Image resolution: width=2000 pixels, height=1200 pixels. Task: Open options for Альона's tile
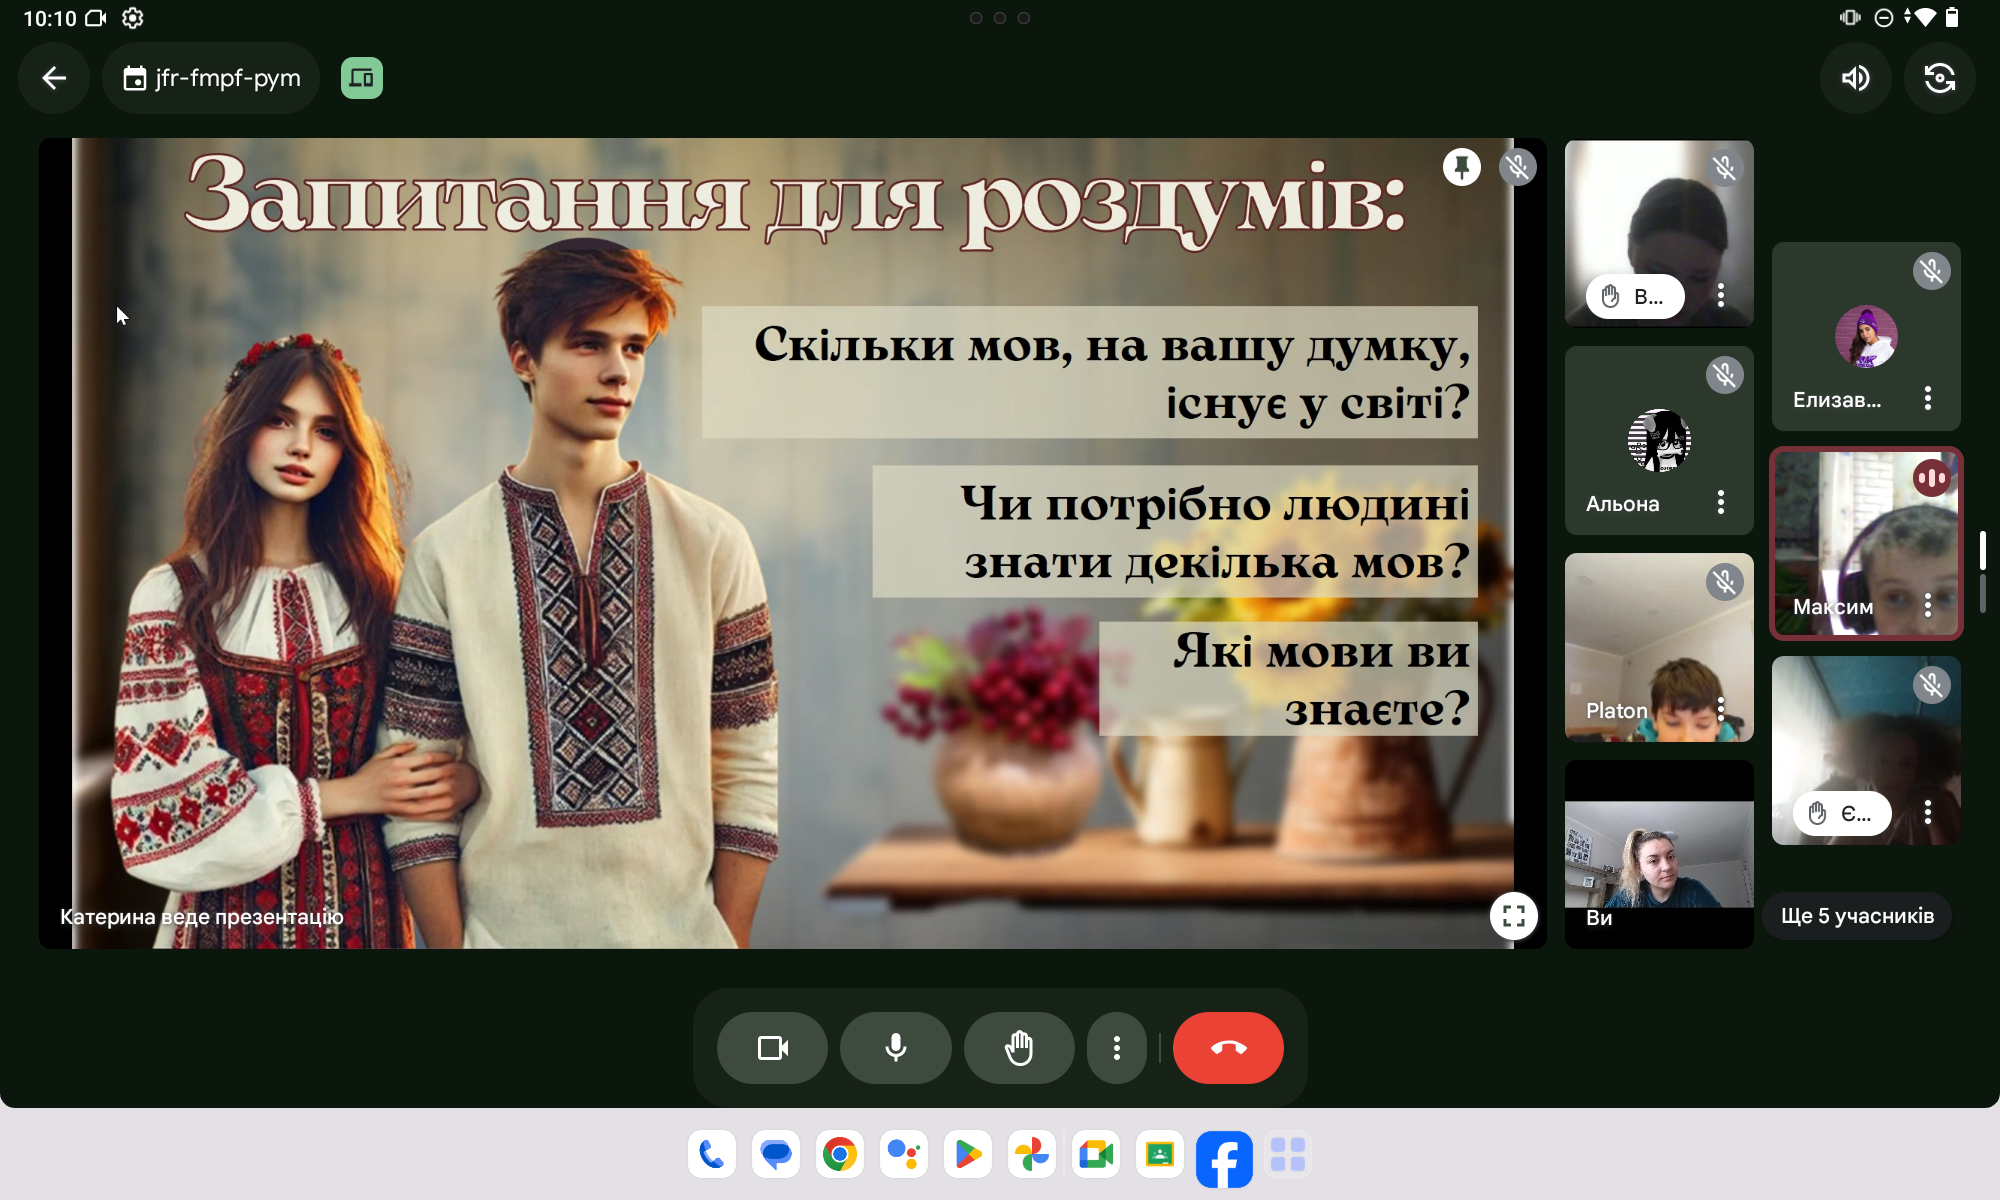[1720, 502]
